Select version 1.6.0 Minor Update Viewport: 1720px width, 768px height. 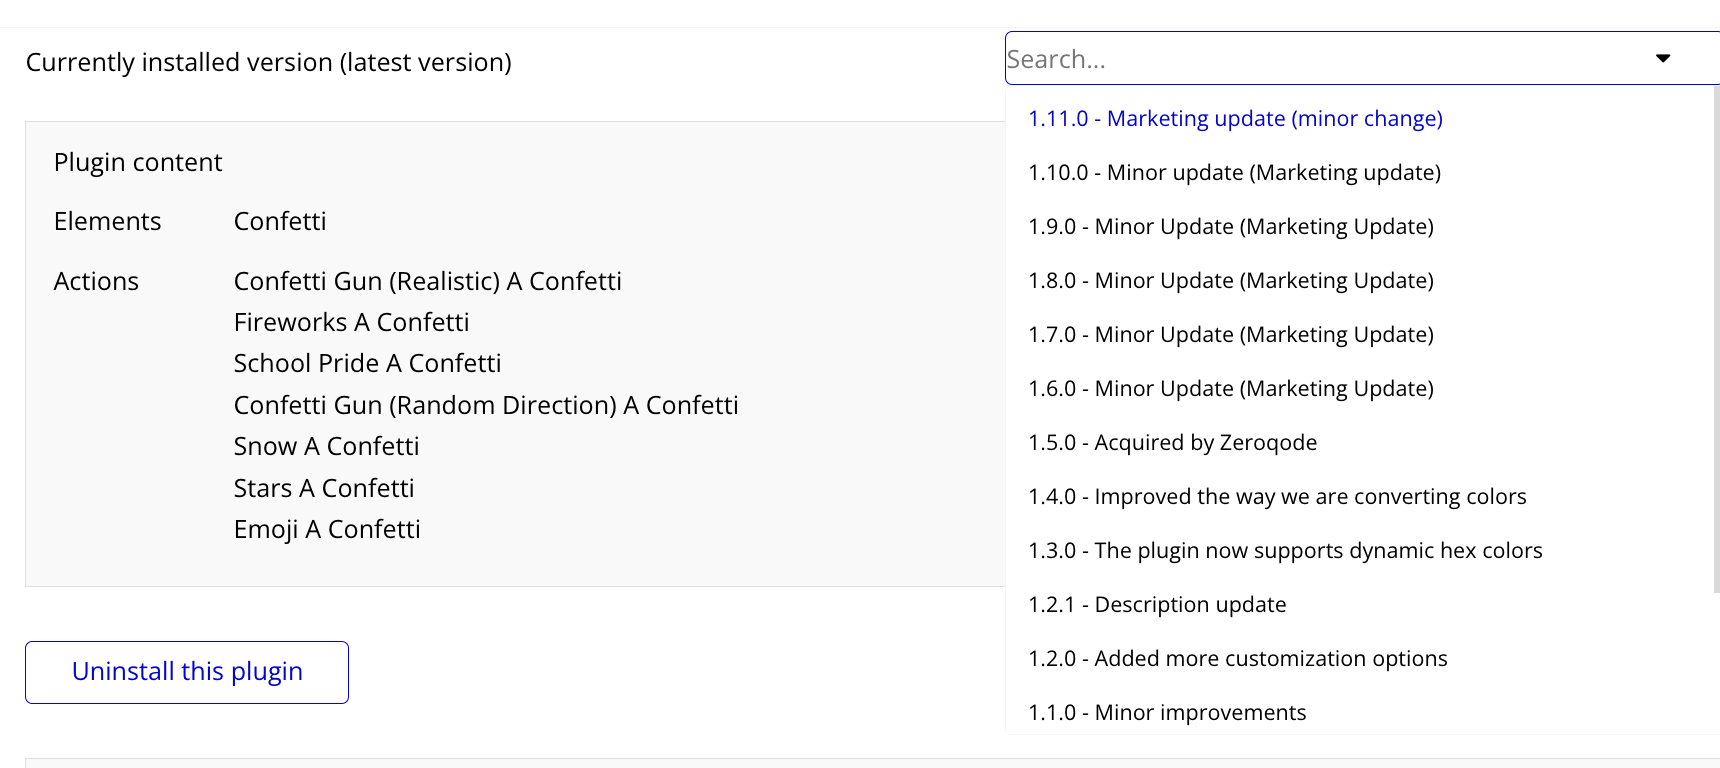coord(1230,389)
